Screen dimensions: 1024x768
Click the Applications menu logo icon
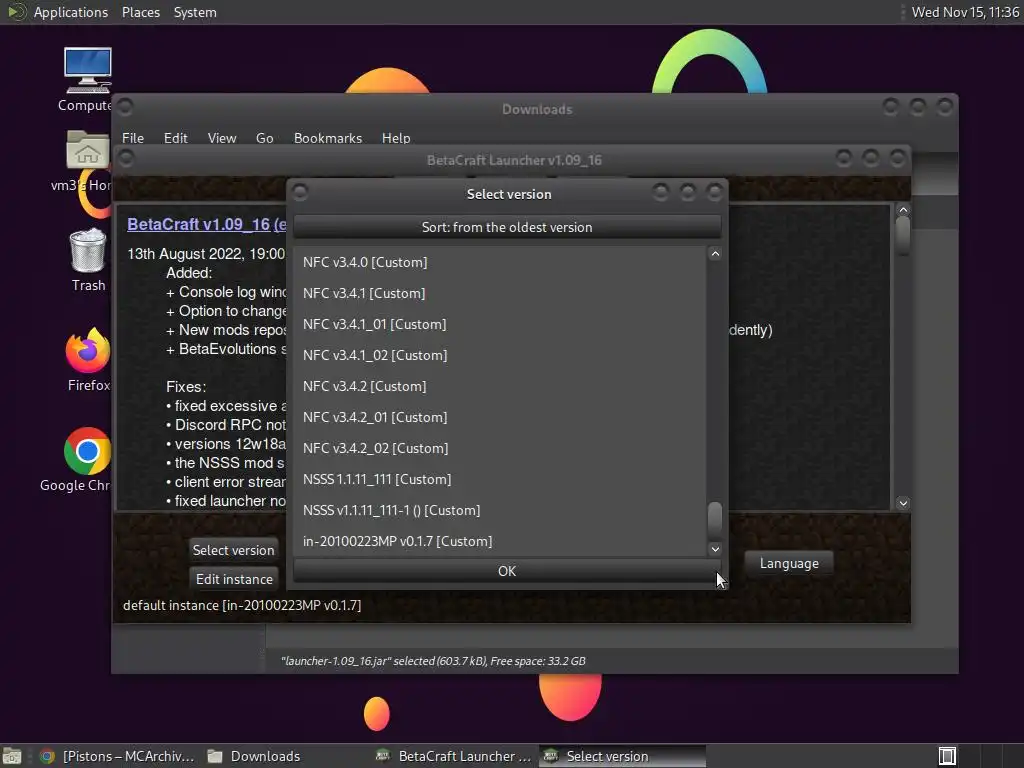coord(16,12)
